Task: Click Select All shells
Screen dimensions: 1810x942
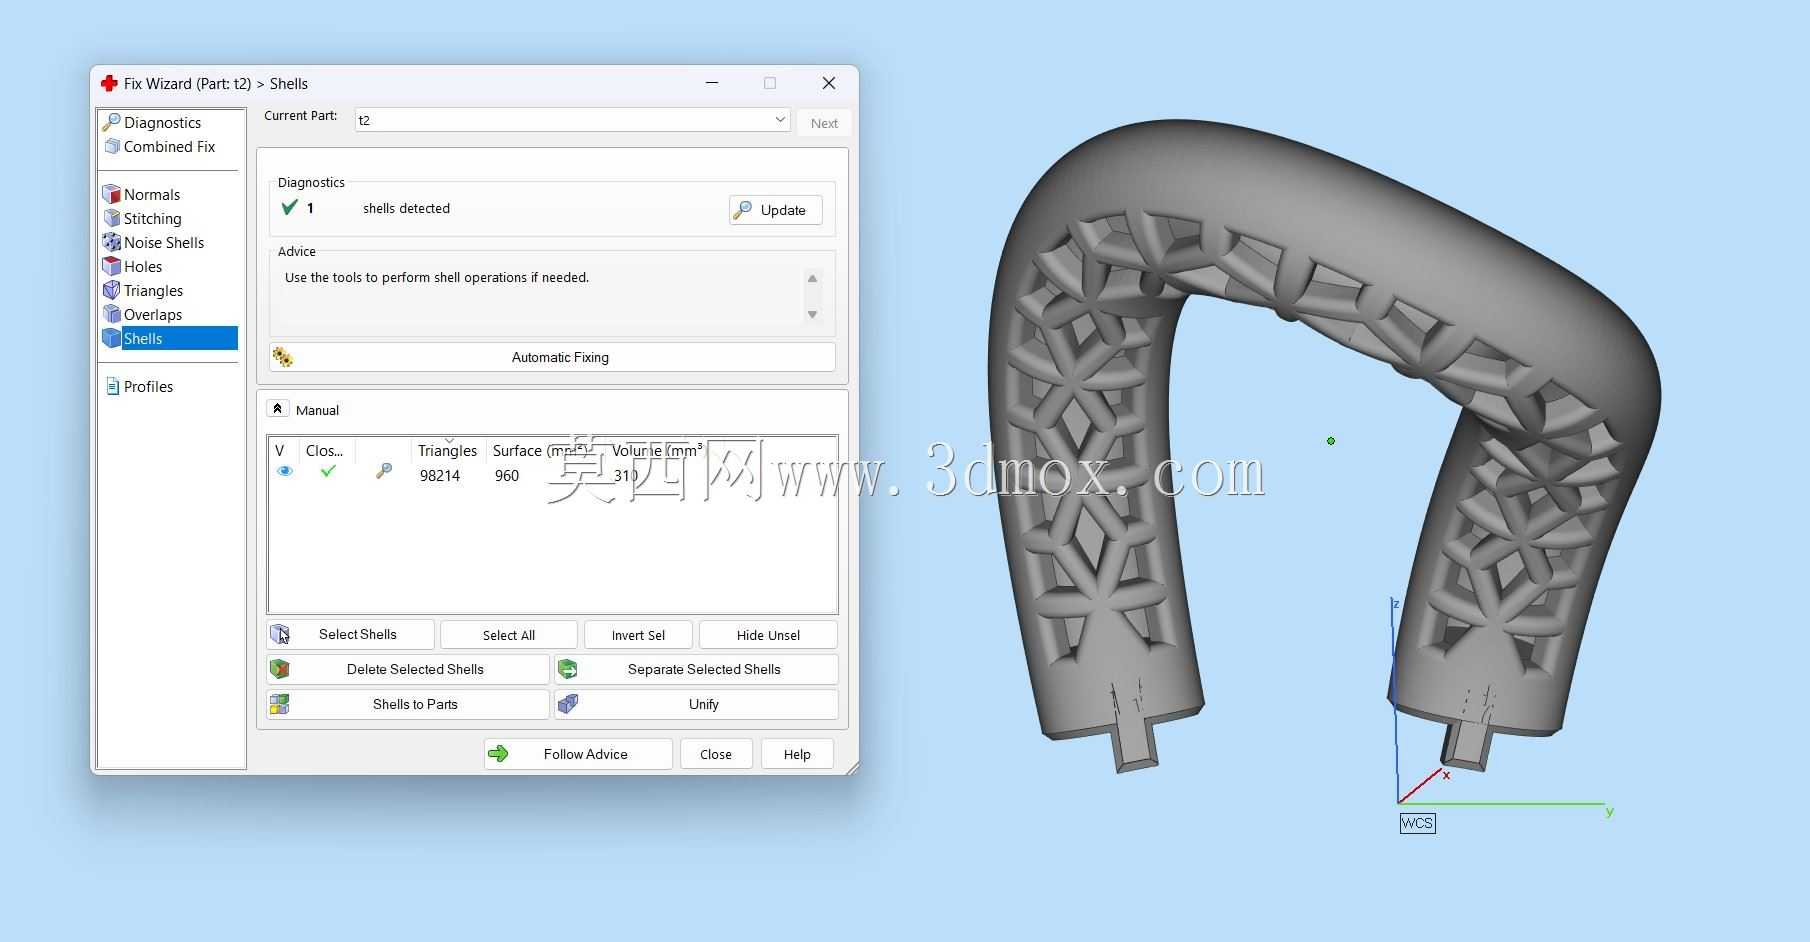Action: [509, 635]
